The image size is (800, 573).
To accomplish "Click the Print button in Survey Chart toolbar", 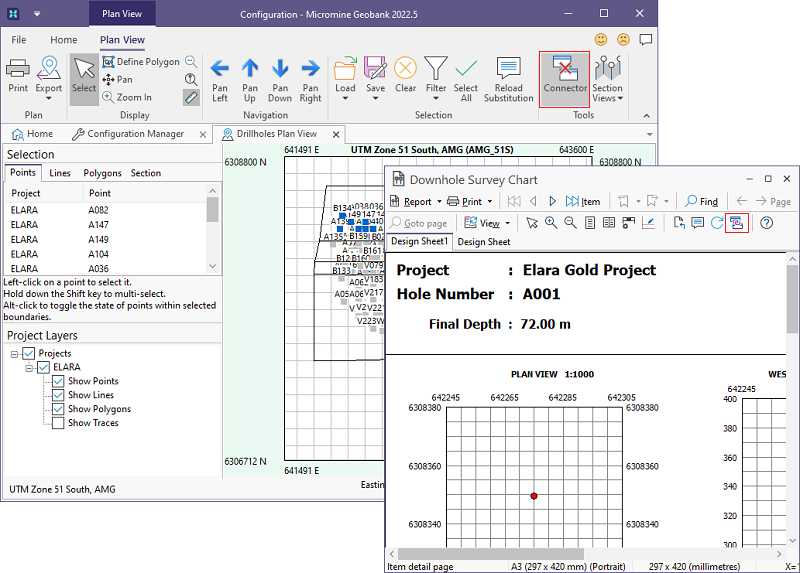I will [x=465, y=201].
